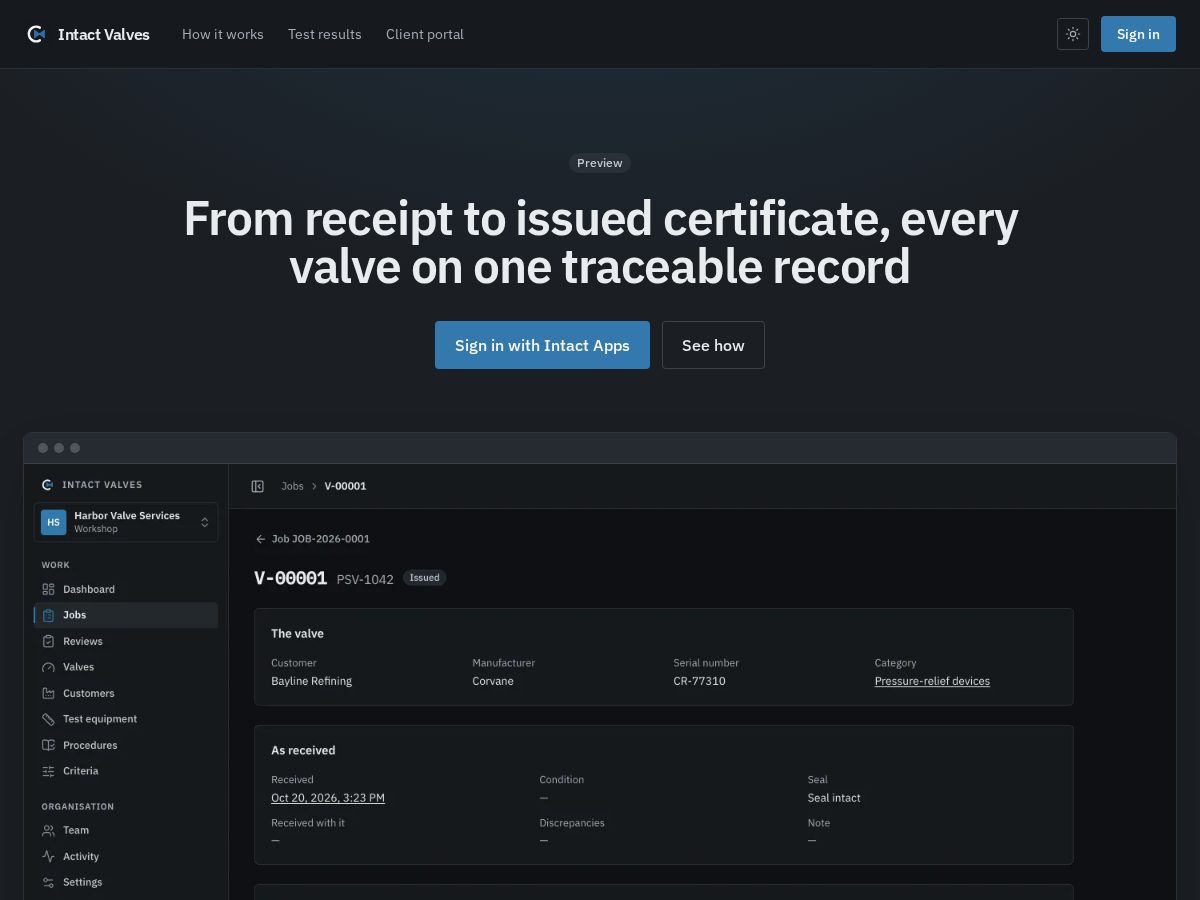
Task: Open the Pressure-relief devices category link
Action: (932, 681)
